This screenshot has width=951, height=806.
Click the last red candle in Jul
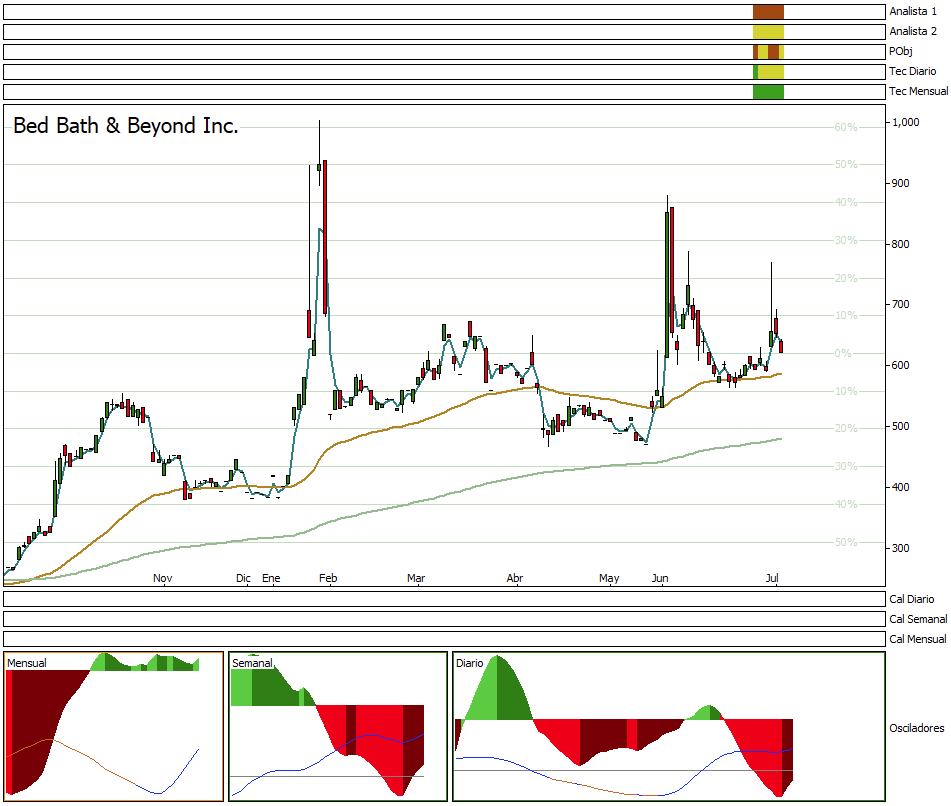click(781, 346)
